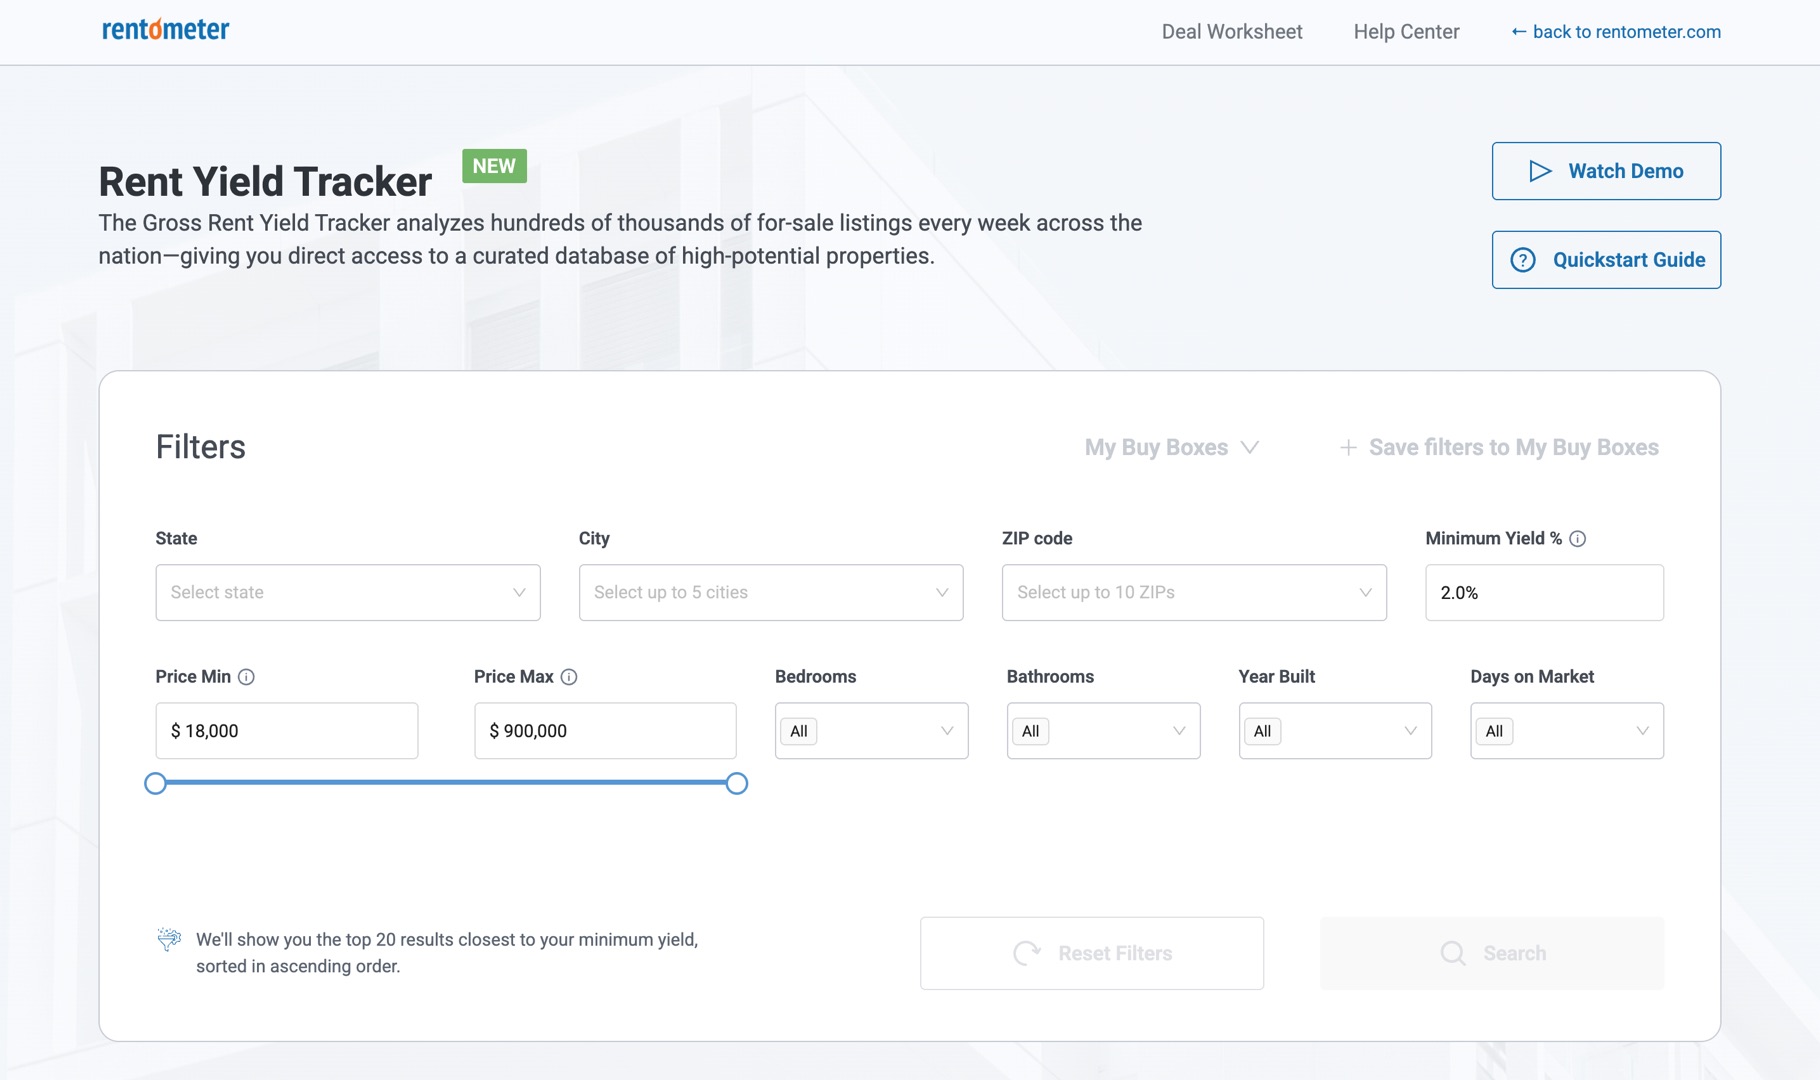
Task: Click the plus icon beside Save filters
Action: click(x=1348, y=448)
